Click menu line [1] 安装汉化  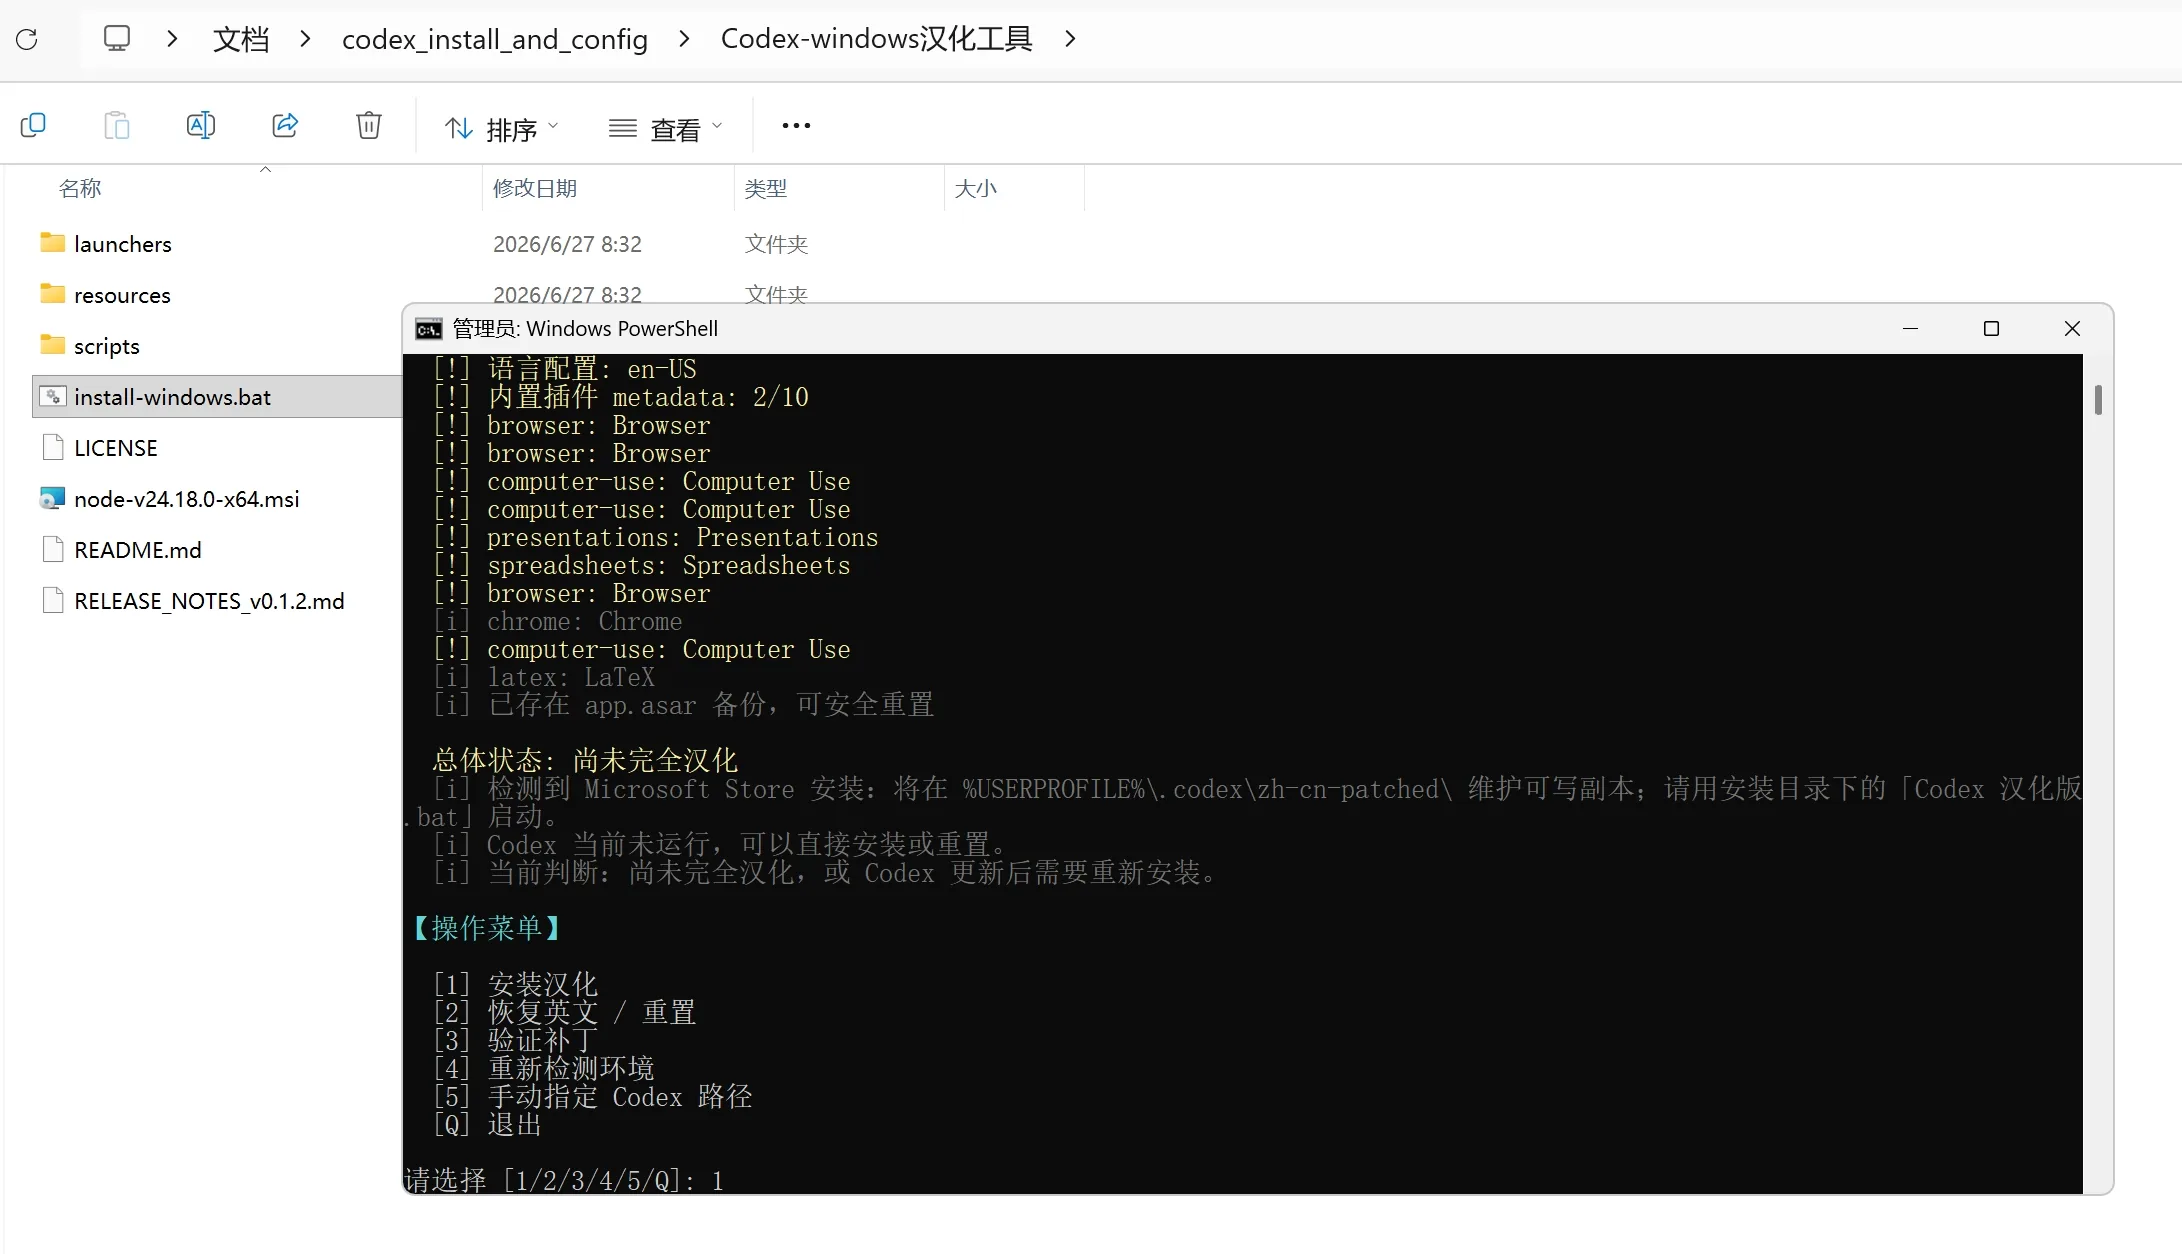(x=515, y=984)
